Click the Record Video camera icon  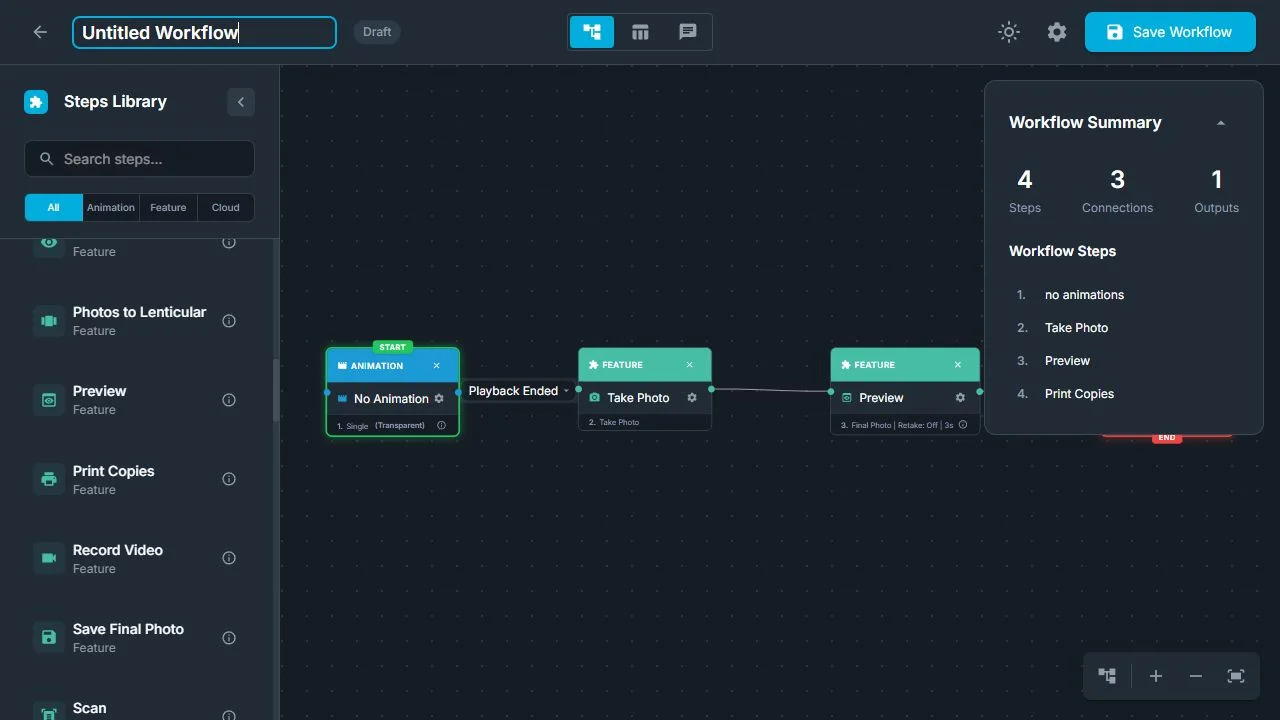tap(49, 558)
